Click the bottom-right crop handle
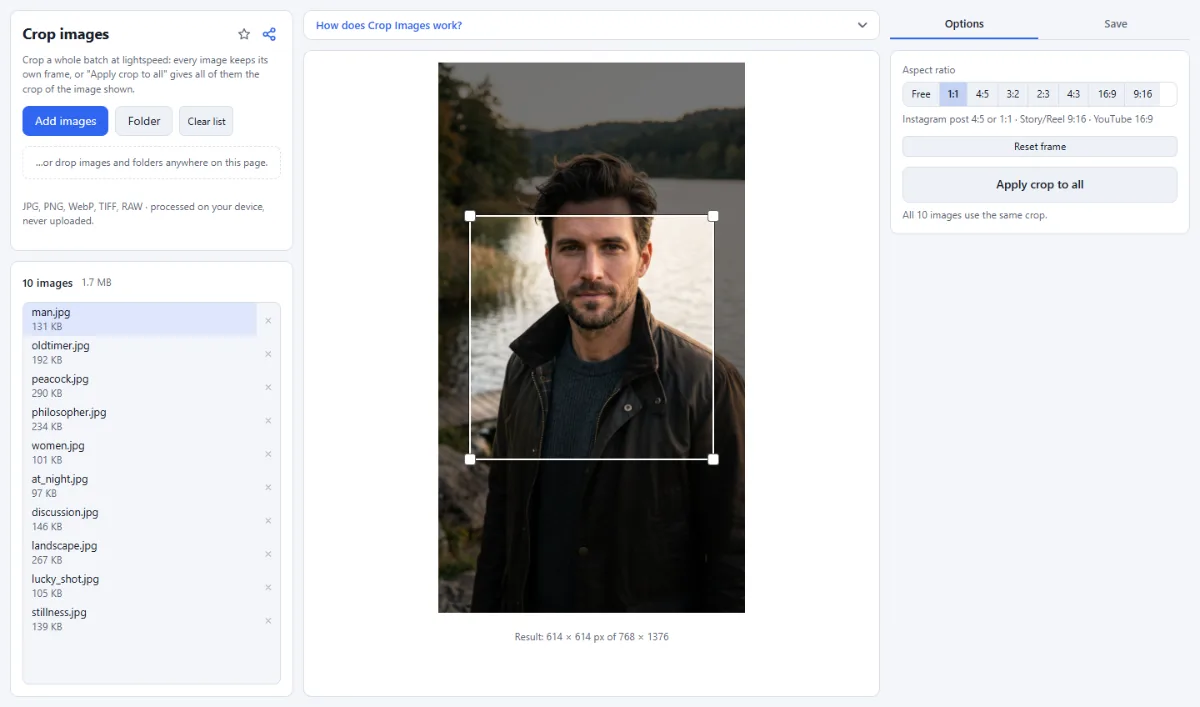 [713, 459]
